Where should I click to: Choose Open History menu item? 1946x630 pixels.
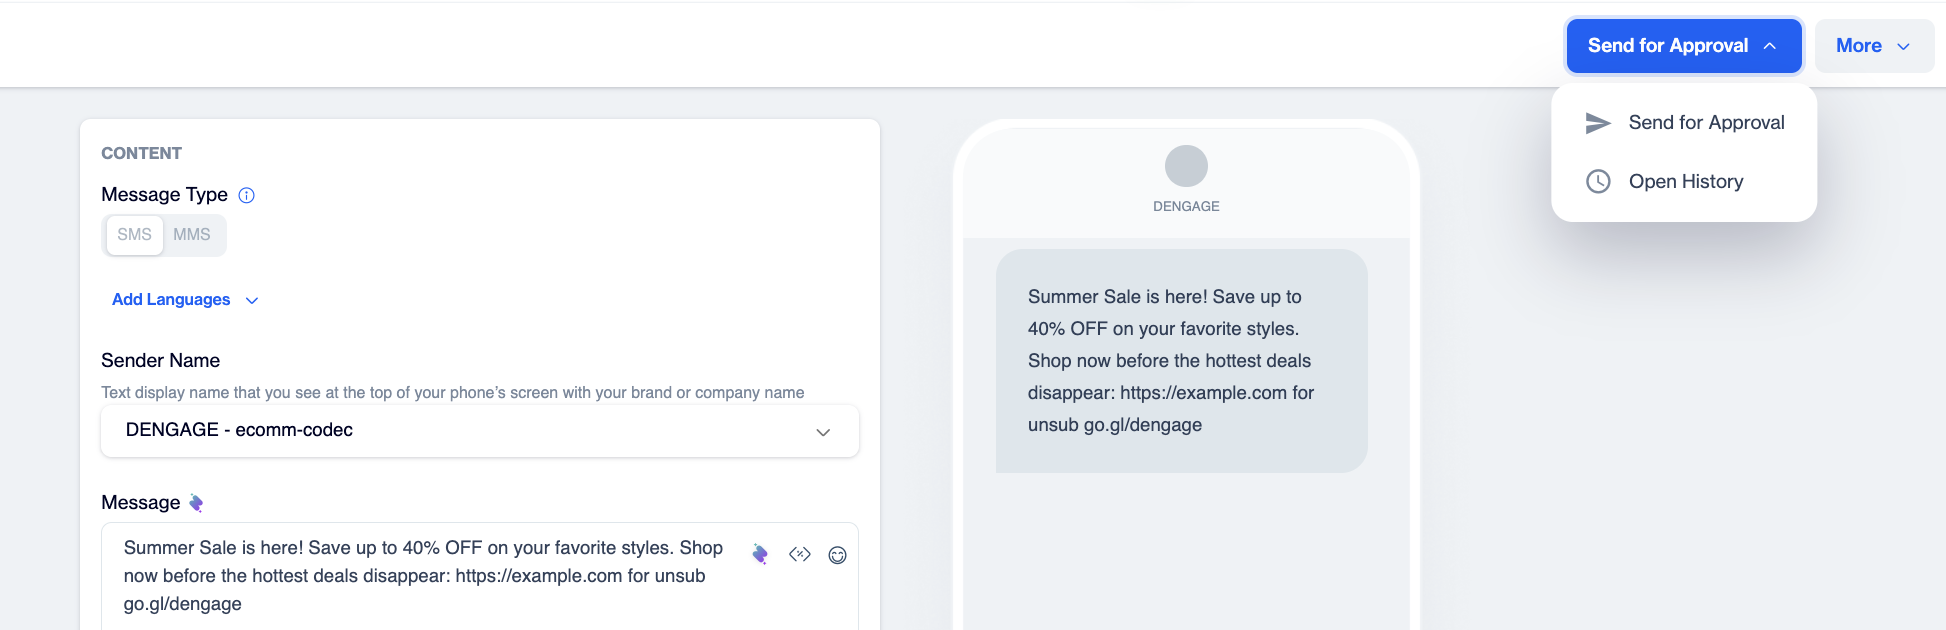point(1684,181)
